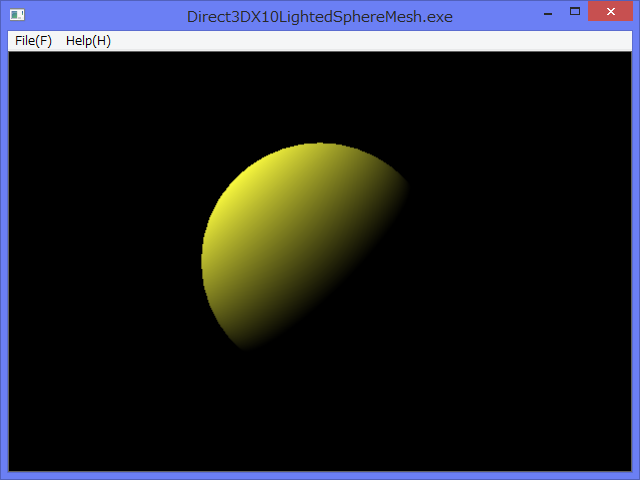Open the File(F) menu
This screenshot has width=640, height=480.
point(33,41)
